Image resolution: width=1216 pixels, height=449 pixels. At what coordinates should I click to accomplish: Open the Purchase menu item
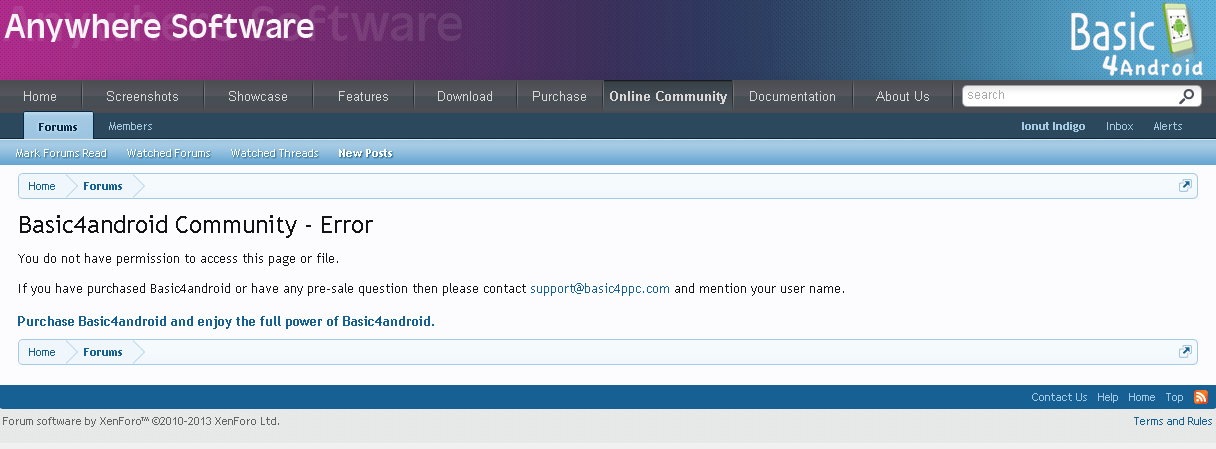(x=559, y=96)
